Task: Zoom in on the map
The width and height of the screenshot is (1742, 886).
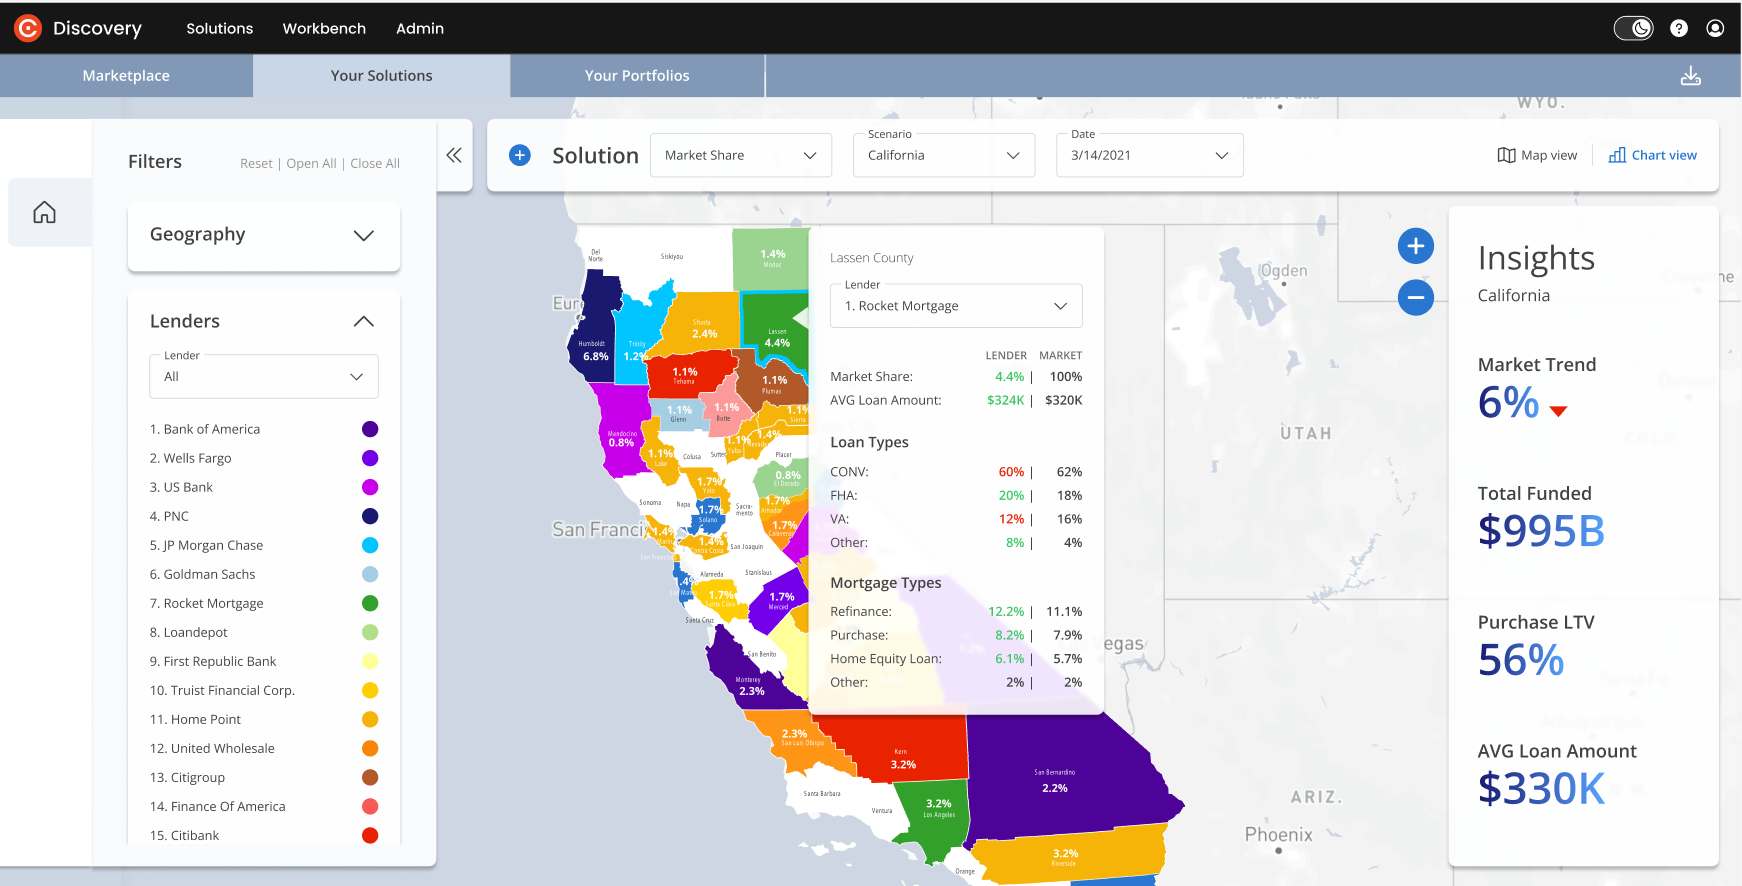Action: click(1416, 246)
